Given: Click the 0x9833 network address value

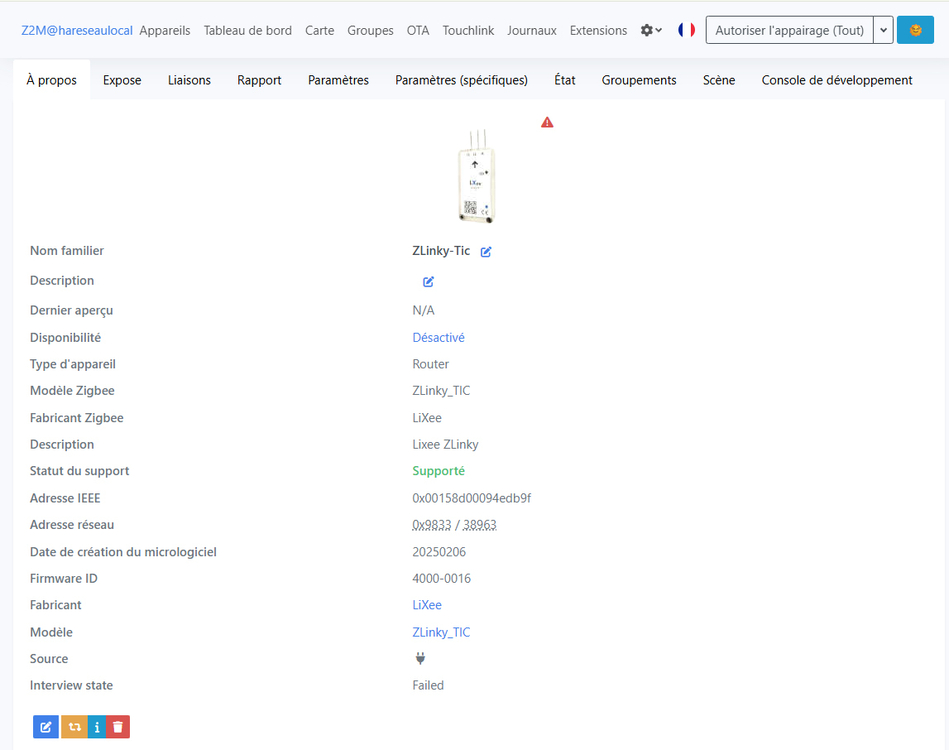Looking at the screenshot, I should 432,525.
